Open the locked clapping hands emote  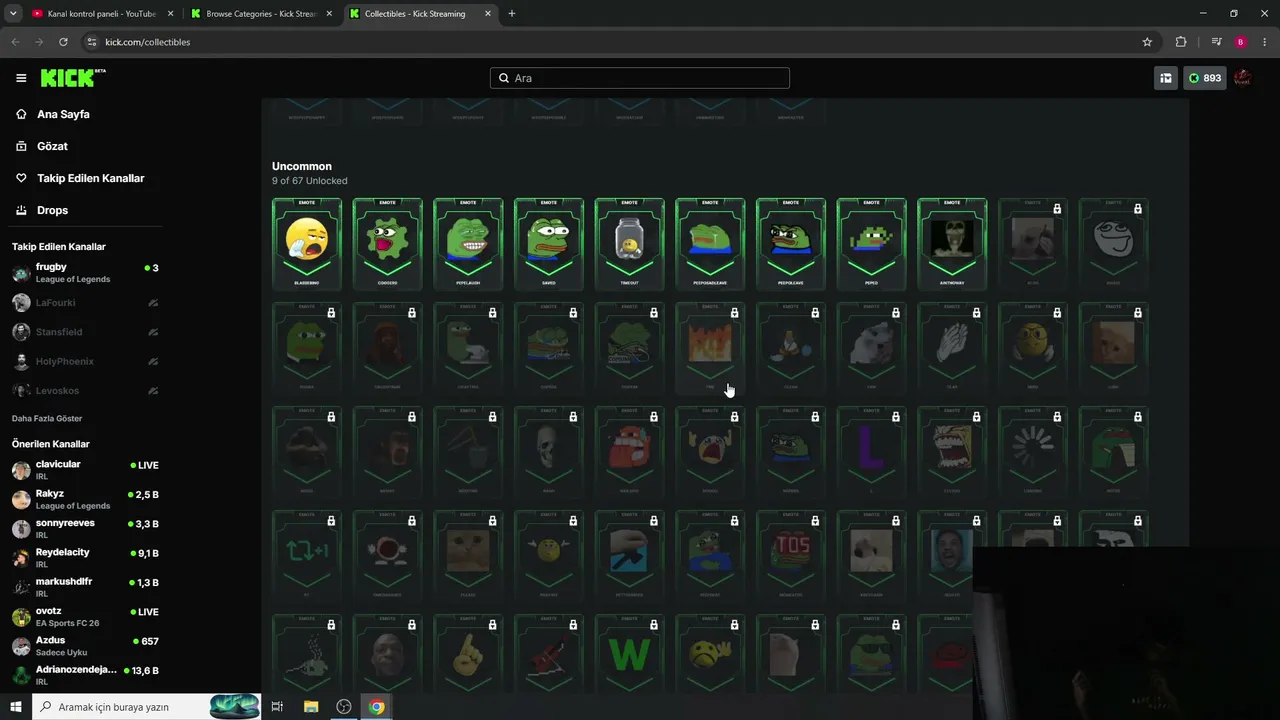point(952,348)
